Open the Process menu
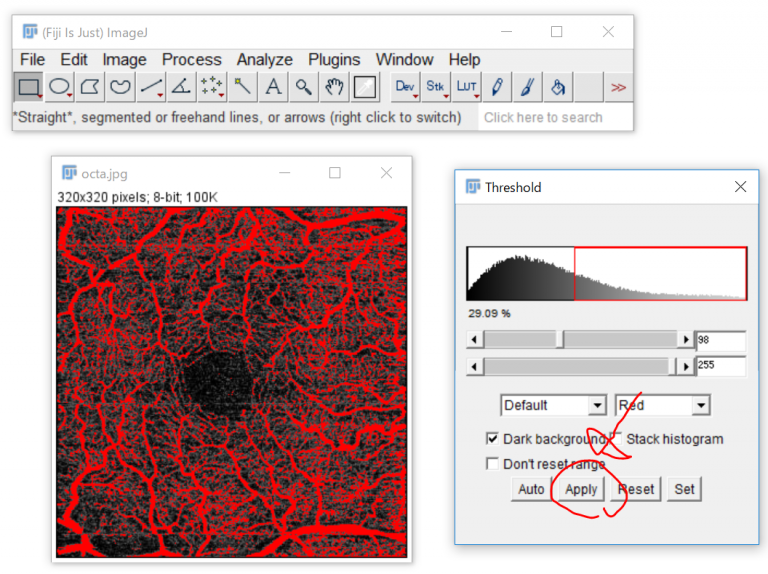 [192, 60]
